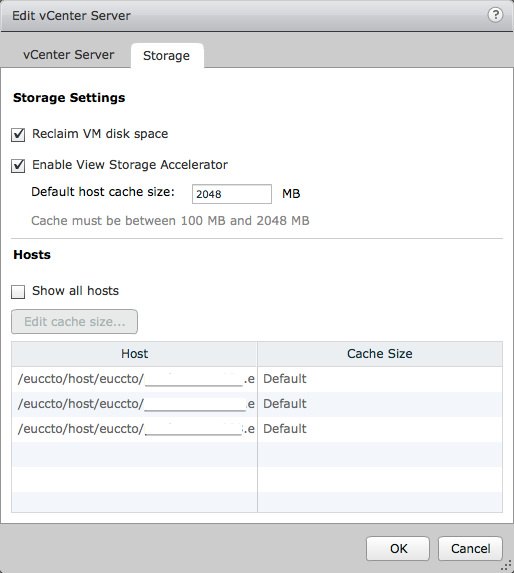Screen dimensions: 514x573
Task: Confirm changes with the OK button
Action: pyautogui.click(x=398, y=549)
